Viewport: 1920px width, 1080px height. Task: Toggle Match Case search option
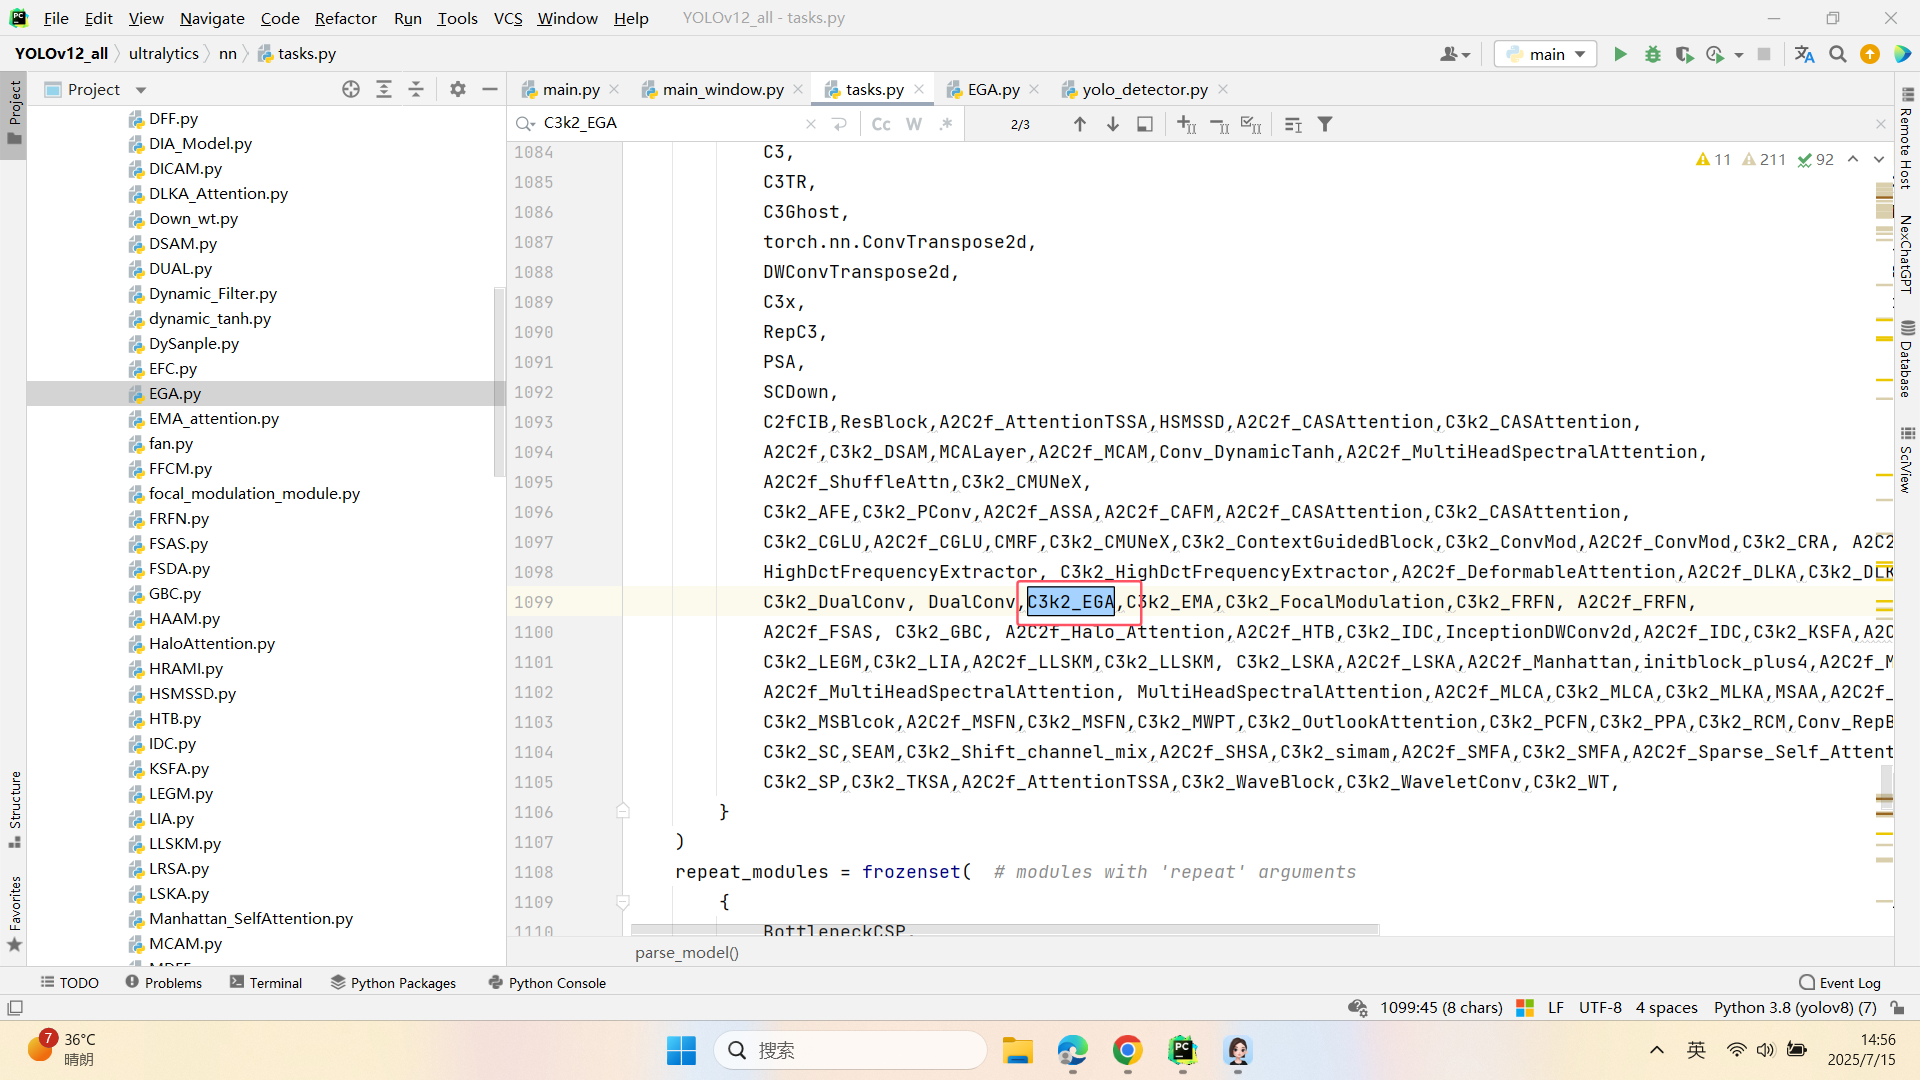(x=880, y=124)
